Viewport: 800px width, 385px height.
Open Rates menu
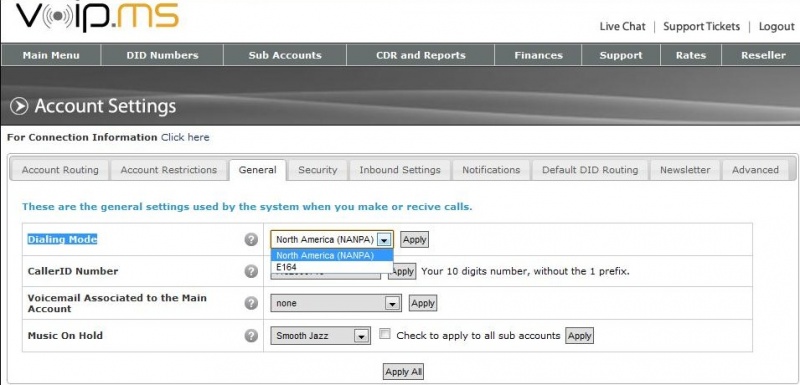[691, 55]
